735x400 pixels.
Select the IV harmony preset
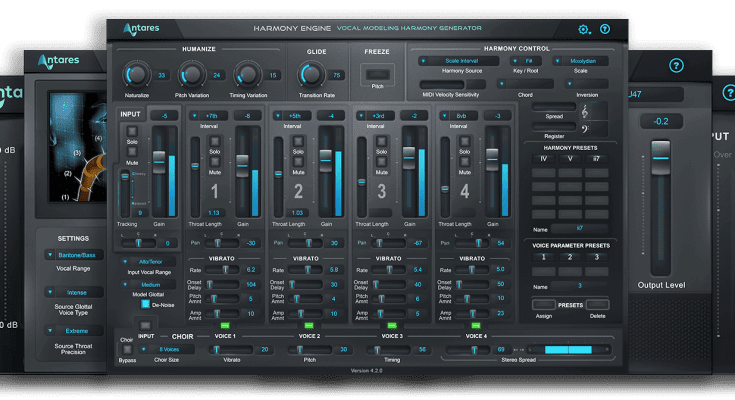[x=544, y=158]
